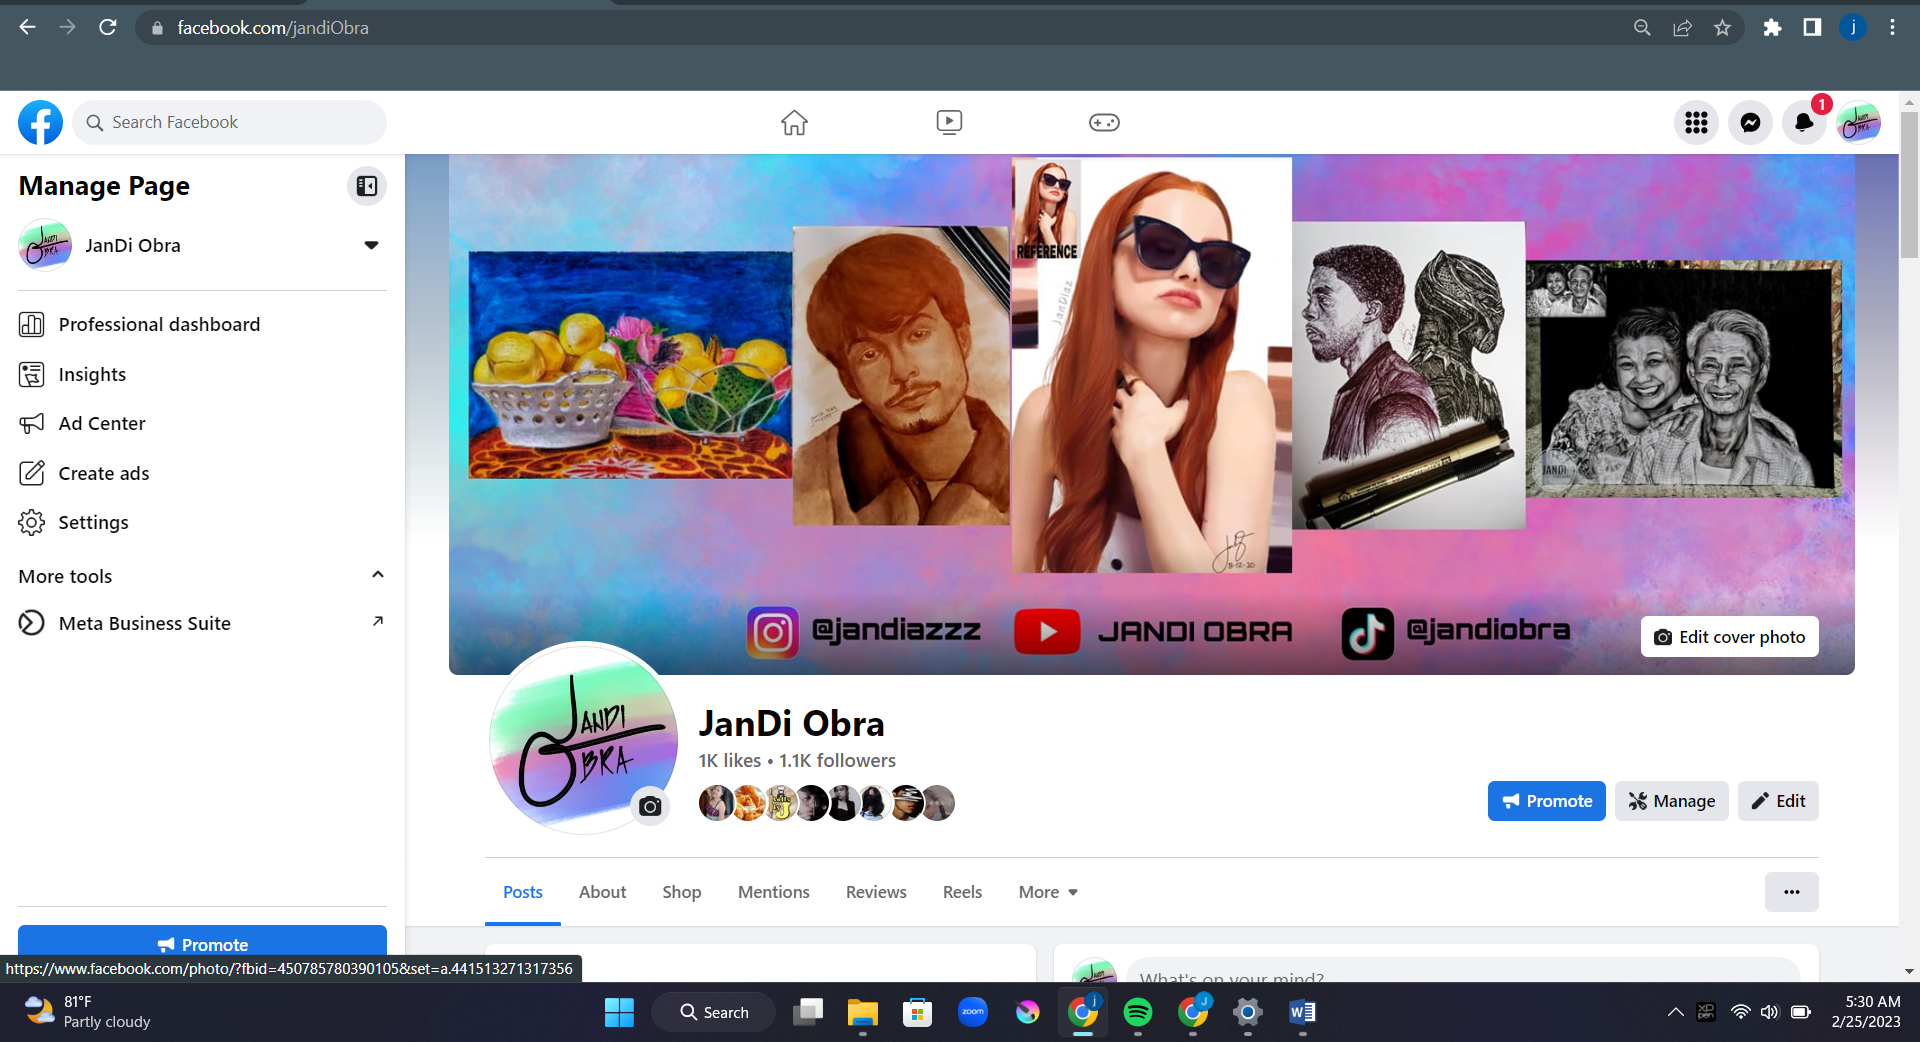Click the page vertical scrollbar thumb
This screenshot has width=1920, height=1042.
coord(1909,185)
